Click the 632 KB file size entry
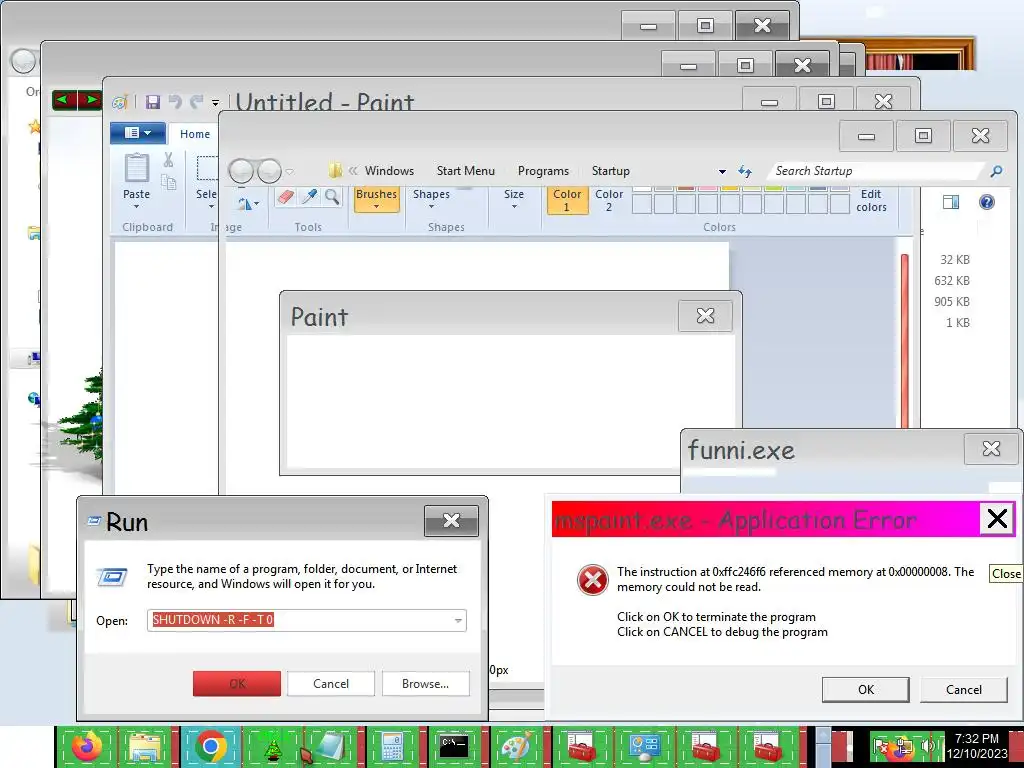Viewport: 1024px width, 768px height. click(x=952, y=281)
